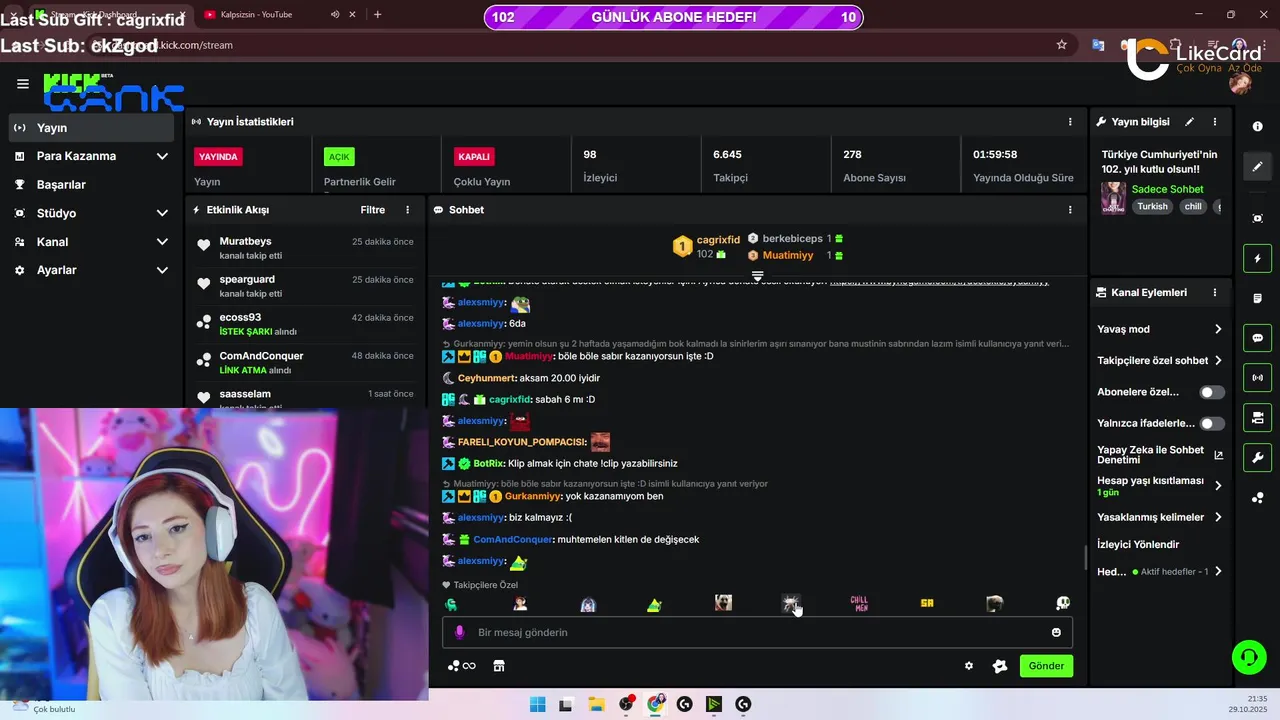
Task: Go to Yayın in the sidebar
Action: [91, 128]
